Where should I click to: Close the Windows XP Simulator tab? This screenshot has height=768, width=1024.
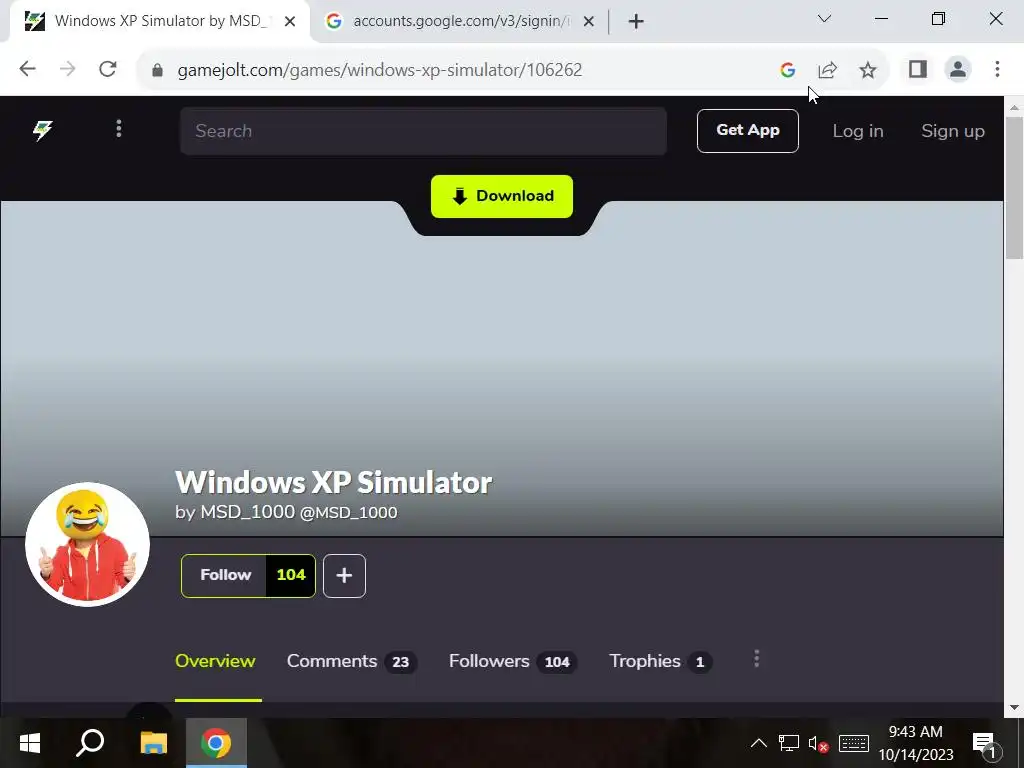pos(290,22)
